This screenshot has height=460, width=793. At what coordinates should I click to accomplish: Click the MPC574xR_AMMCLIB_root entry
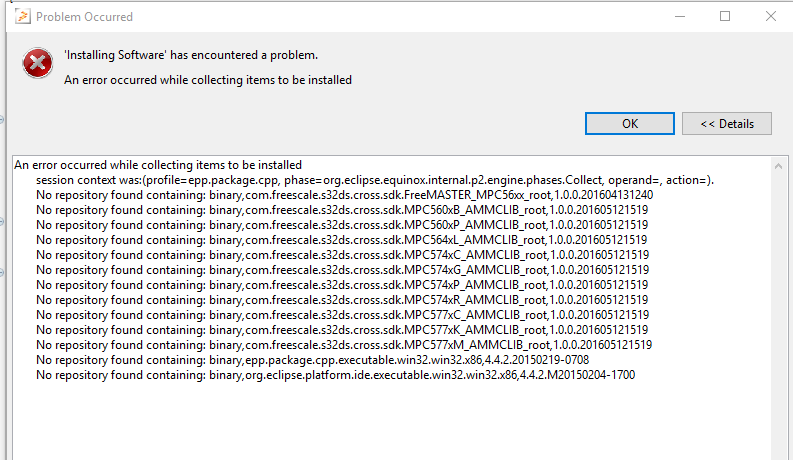point(341,300)
